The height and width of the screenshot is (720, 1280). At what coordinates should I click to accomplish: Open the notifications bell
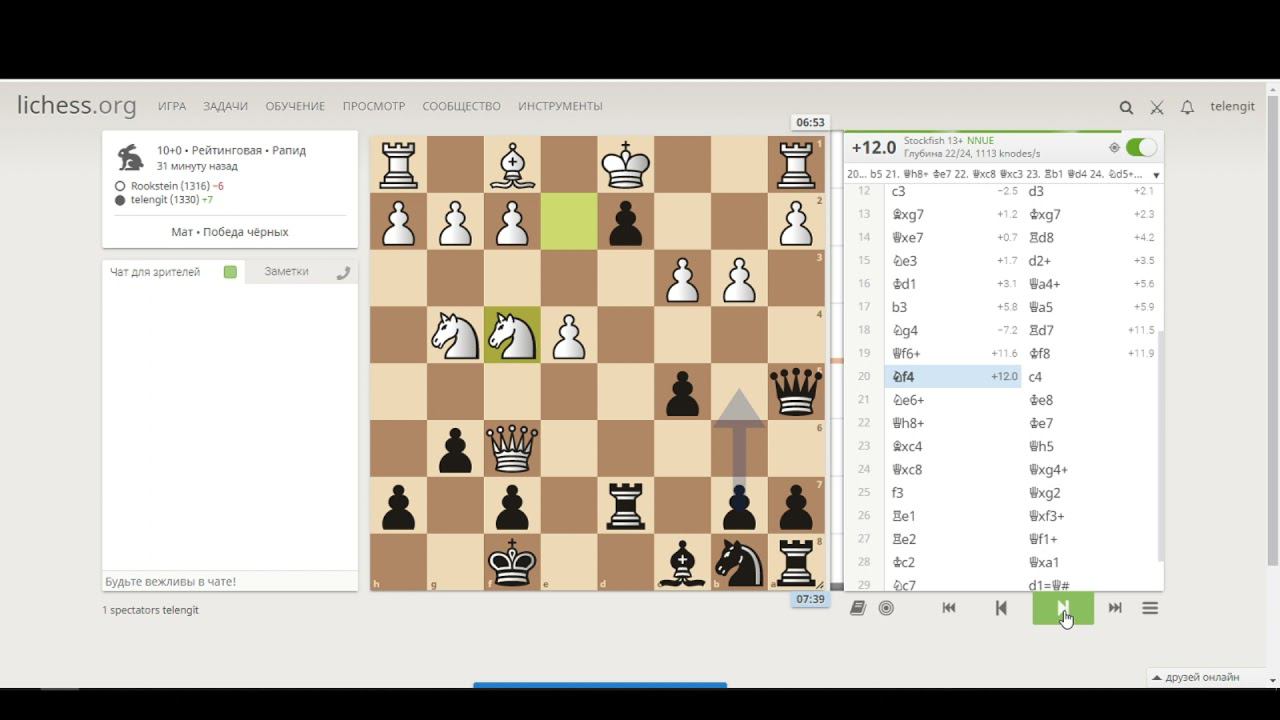click(1187, 107)
